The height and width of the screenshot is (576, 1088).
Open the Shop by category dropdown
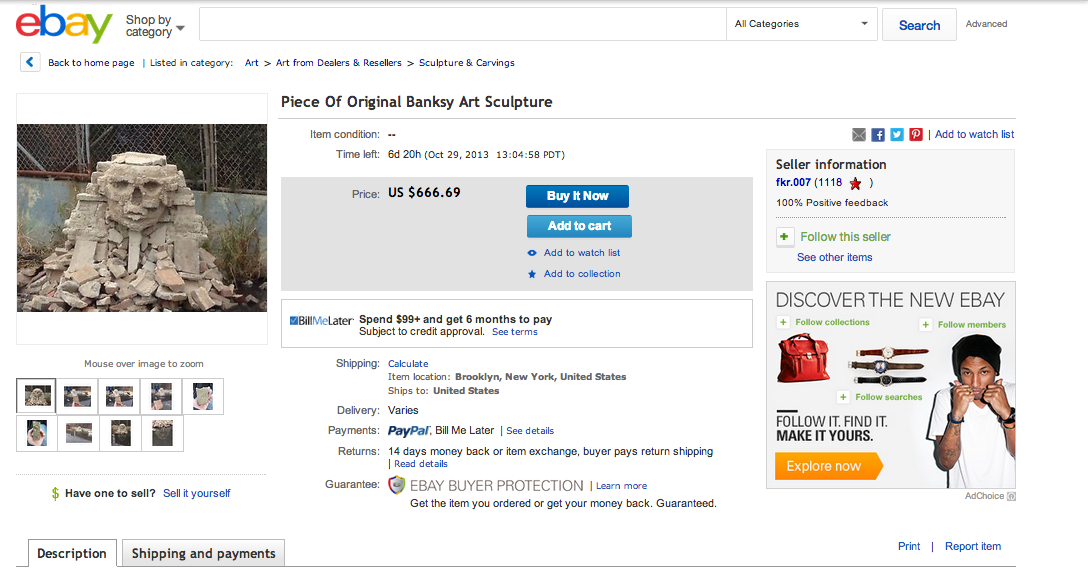(155, 26)
